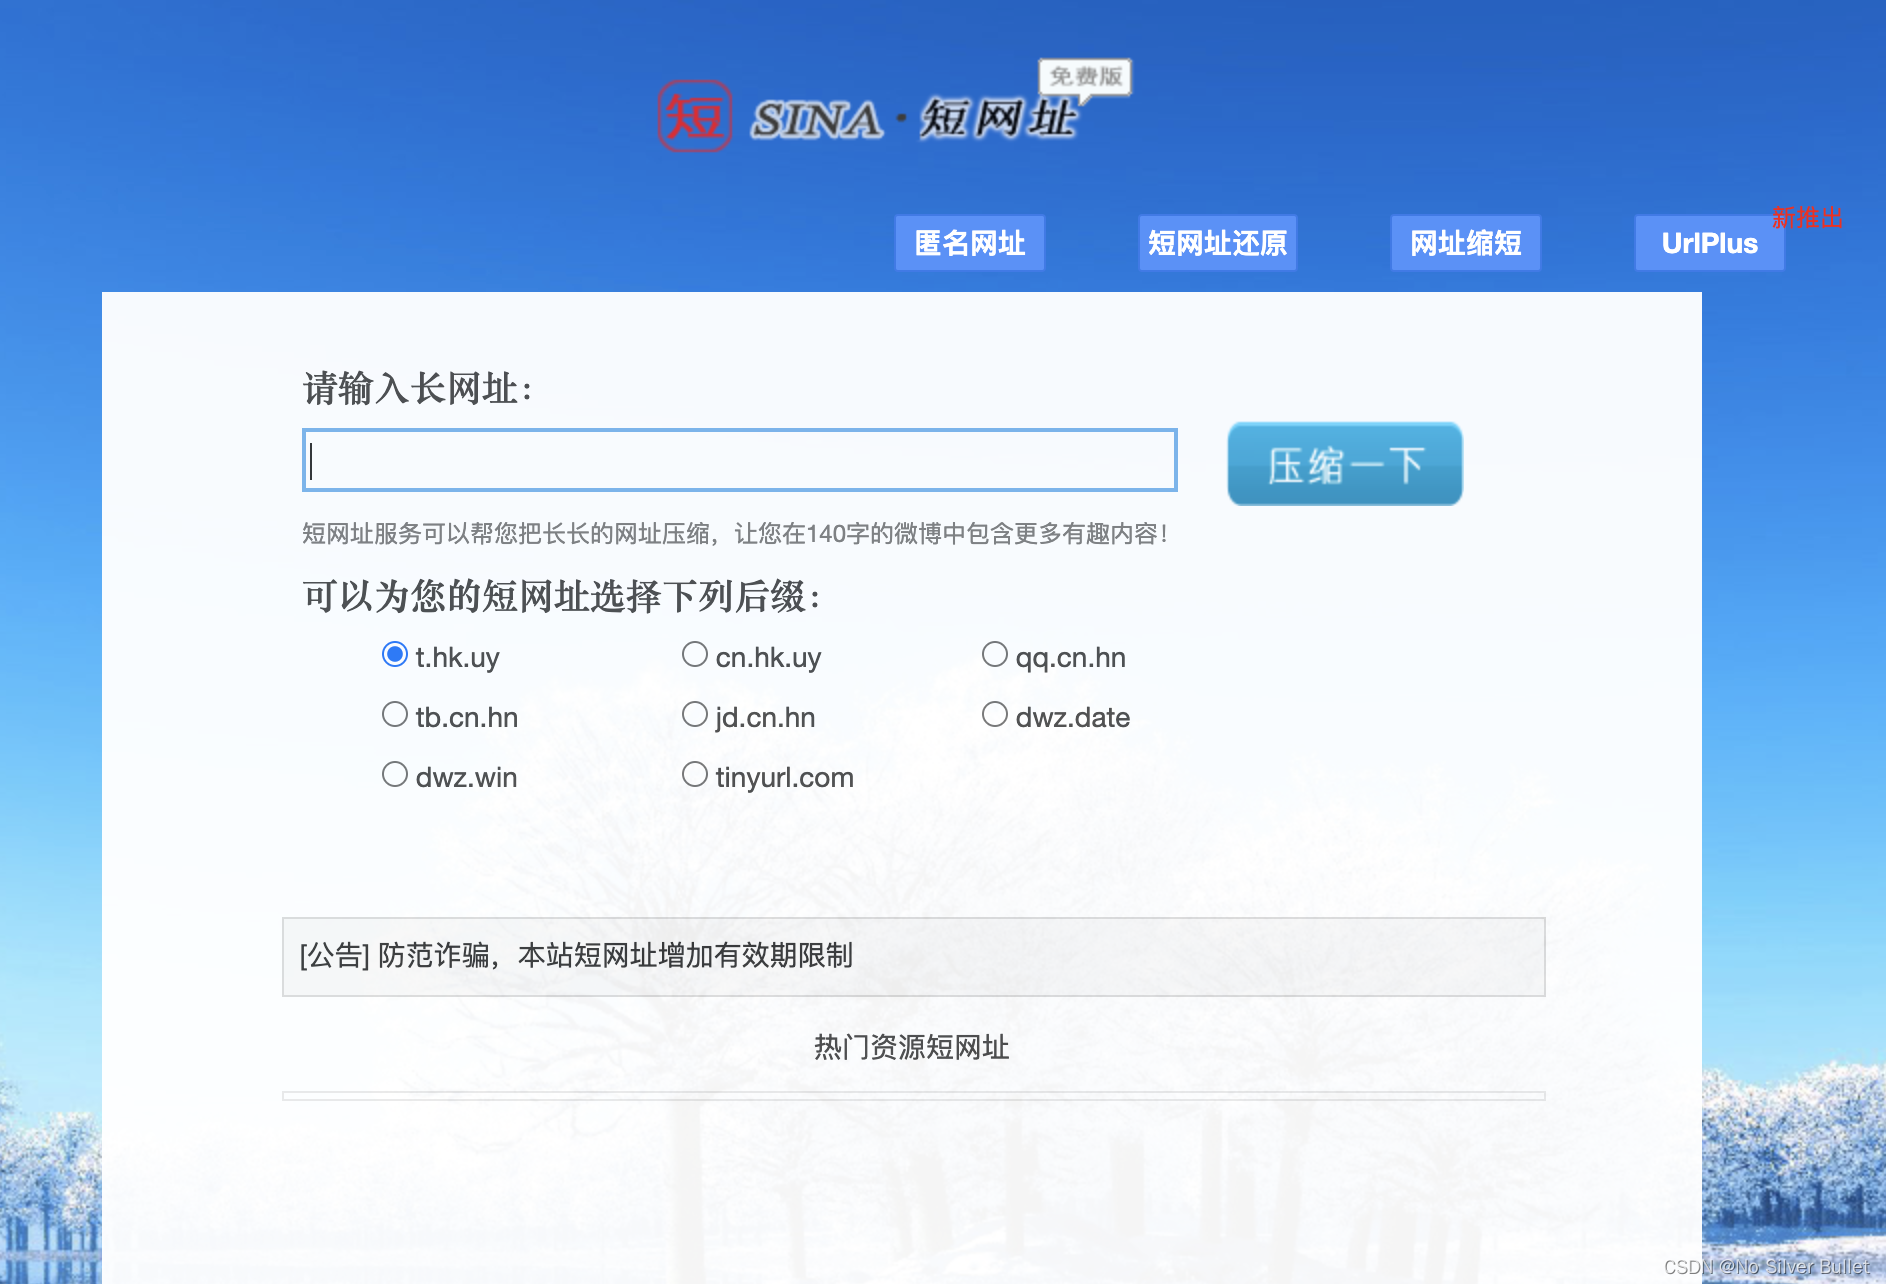Viewport: 1886px width, 1284px height.
Task: Pick the dwz.date suffix radio button
Action: (x=995, y=715)
